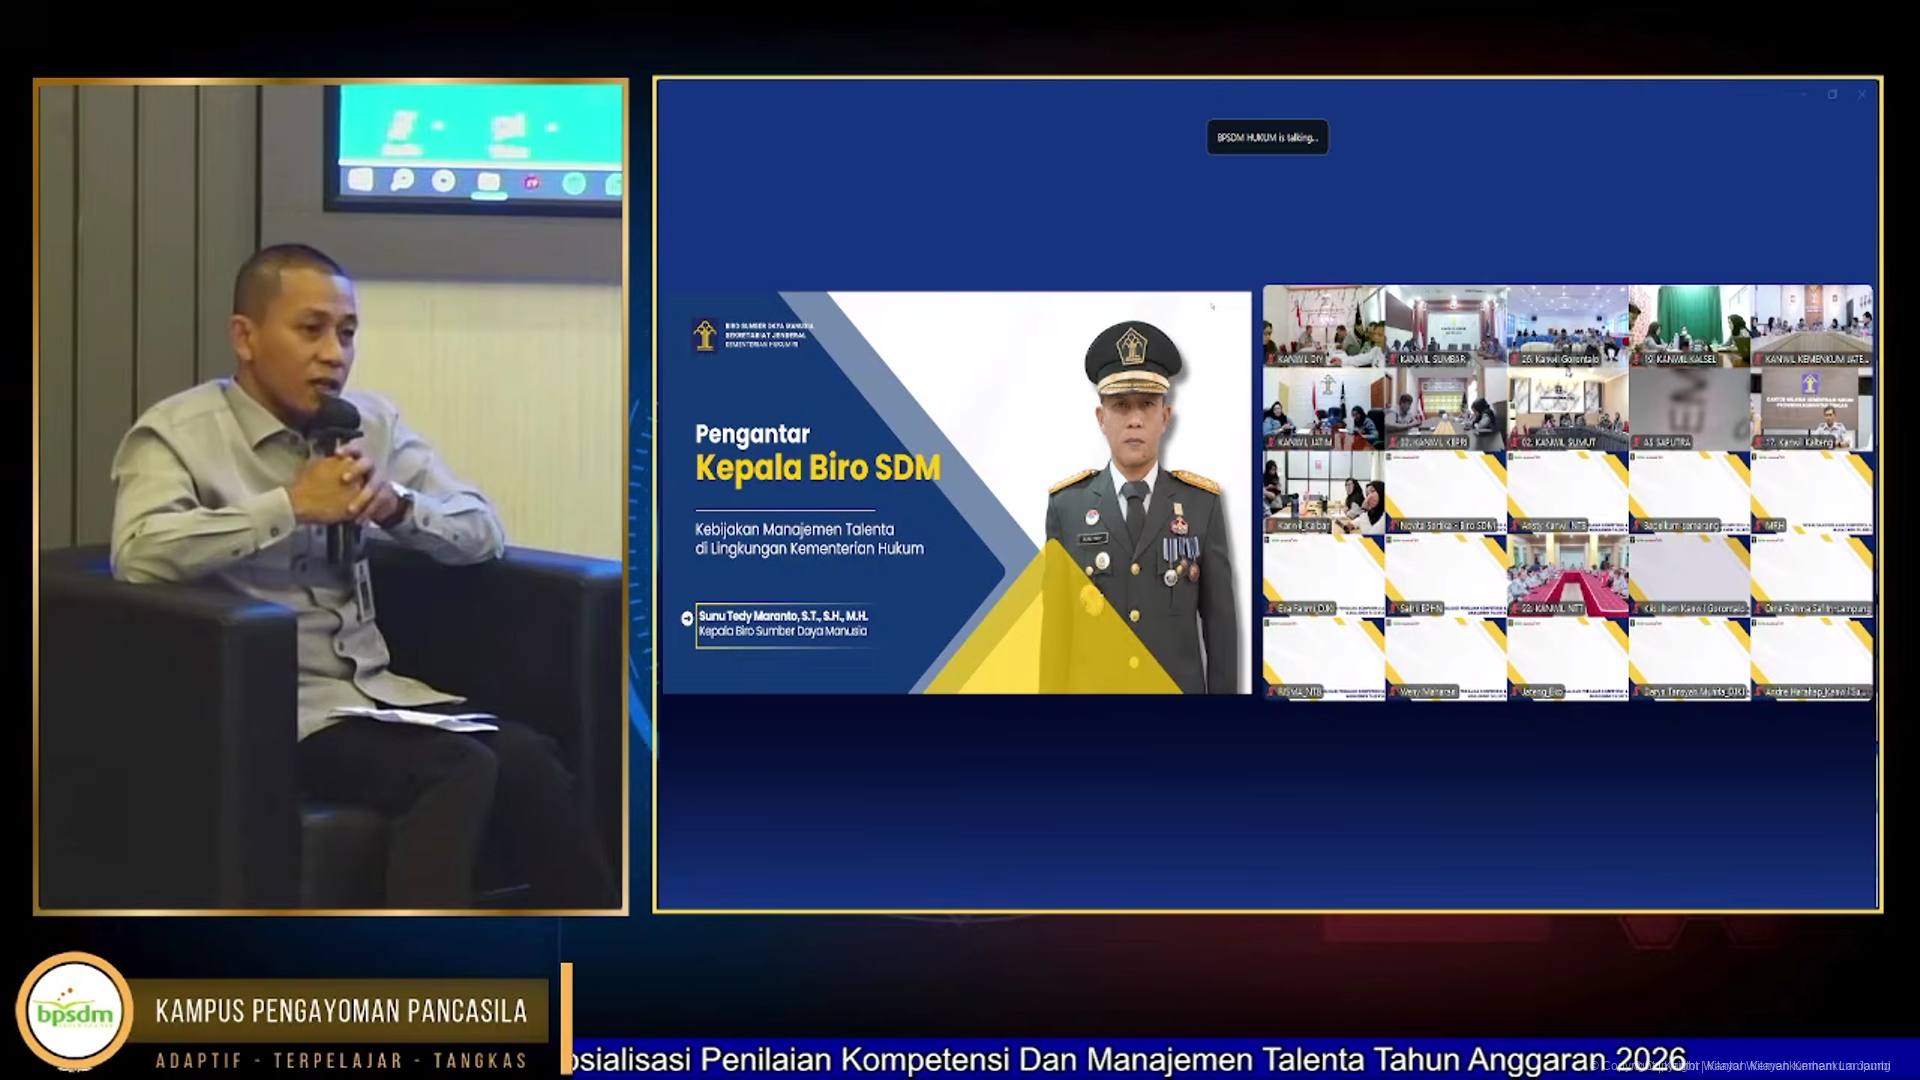
Task: Click the Start icon on the background monitor taskbar
Action: (360, 180)
